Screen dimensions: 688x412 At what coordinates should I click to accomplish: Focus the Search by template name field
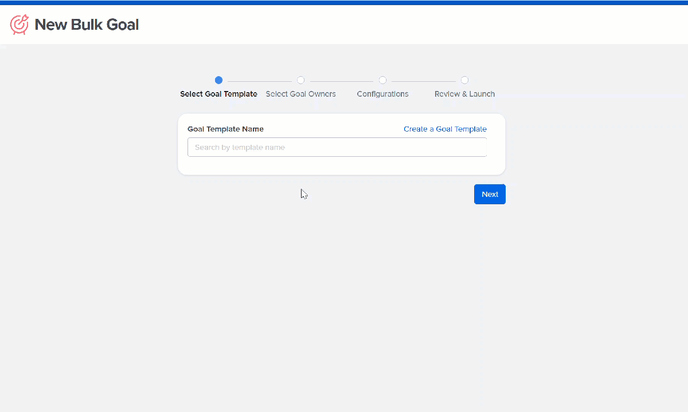coord(337,147)
